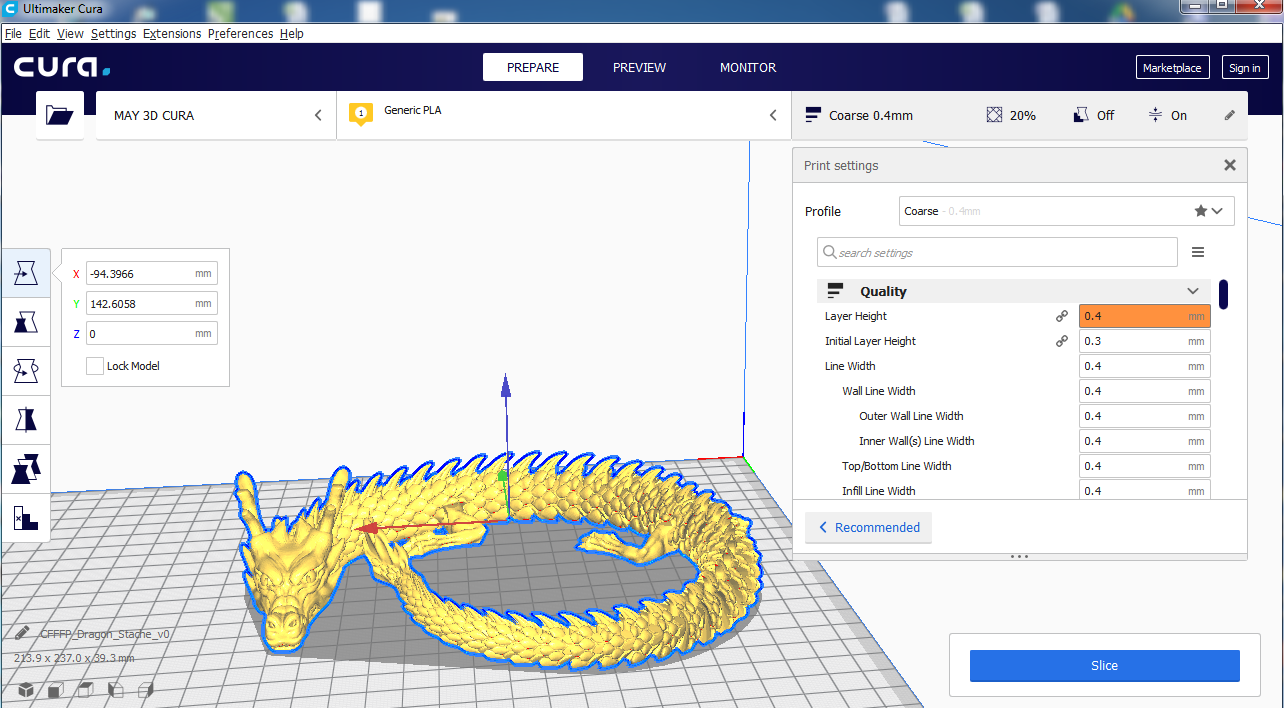Switch to front view cube icon
The width and height of the screenshot is (1284, 708).
pos(56,689)
